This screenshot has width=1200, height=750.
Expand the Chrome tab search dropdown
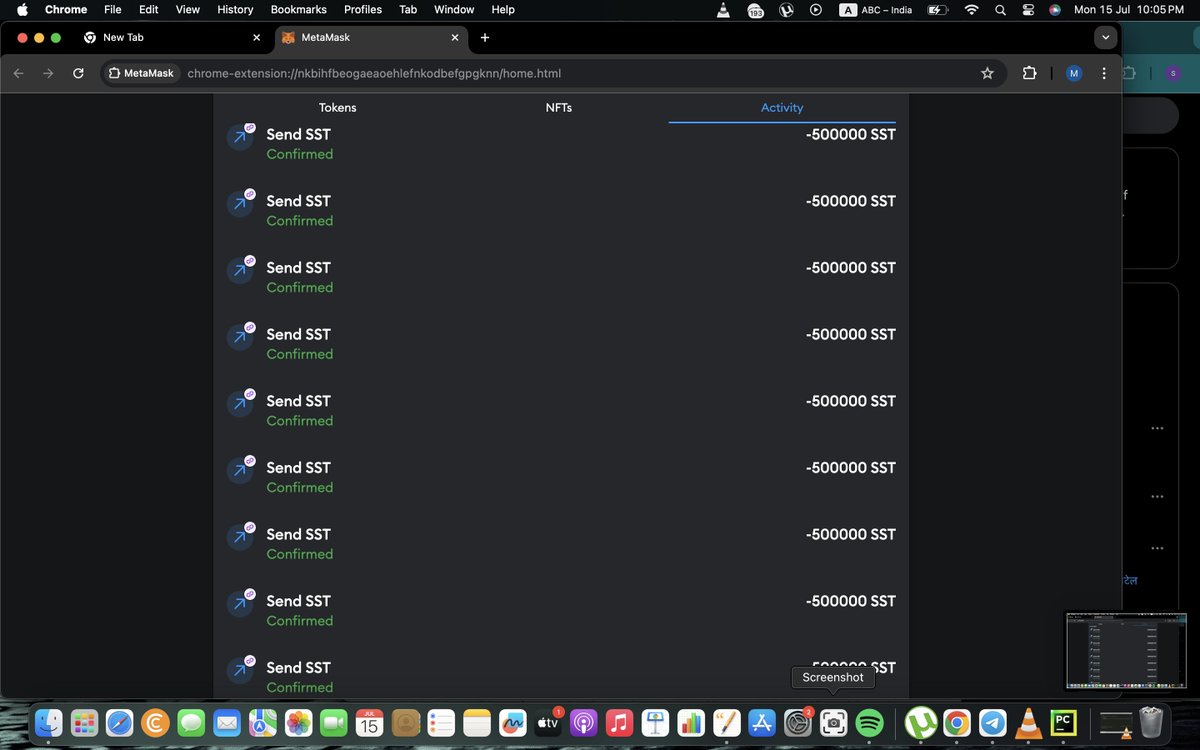pos(1105,37)
